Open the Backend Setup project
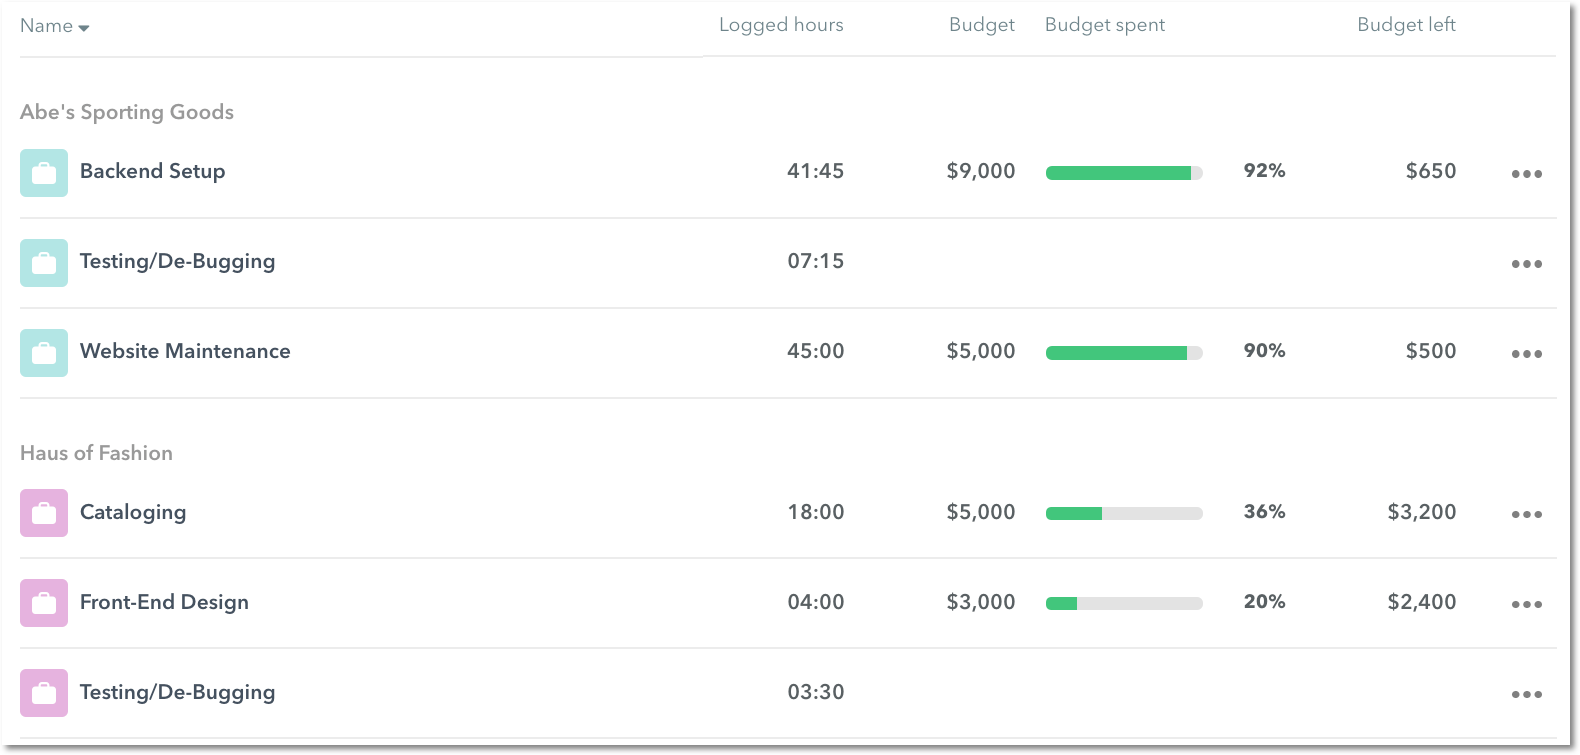Screen dimensions: 1580x755 point(152,171)
